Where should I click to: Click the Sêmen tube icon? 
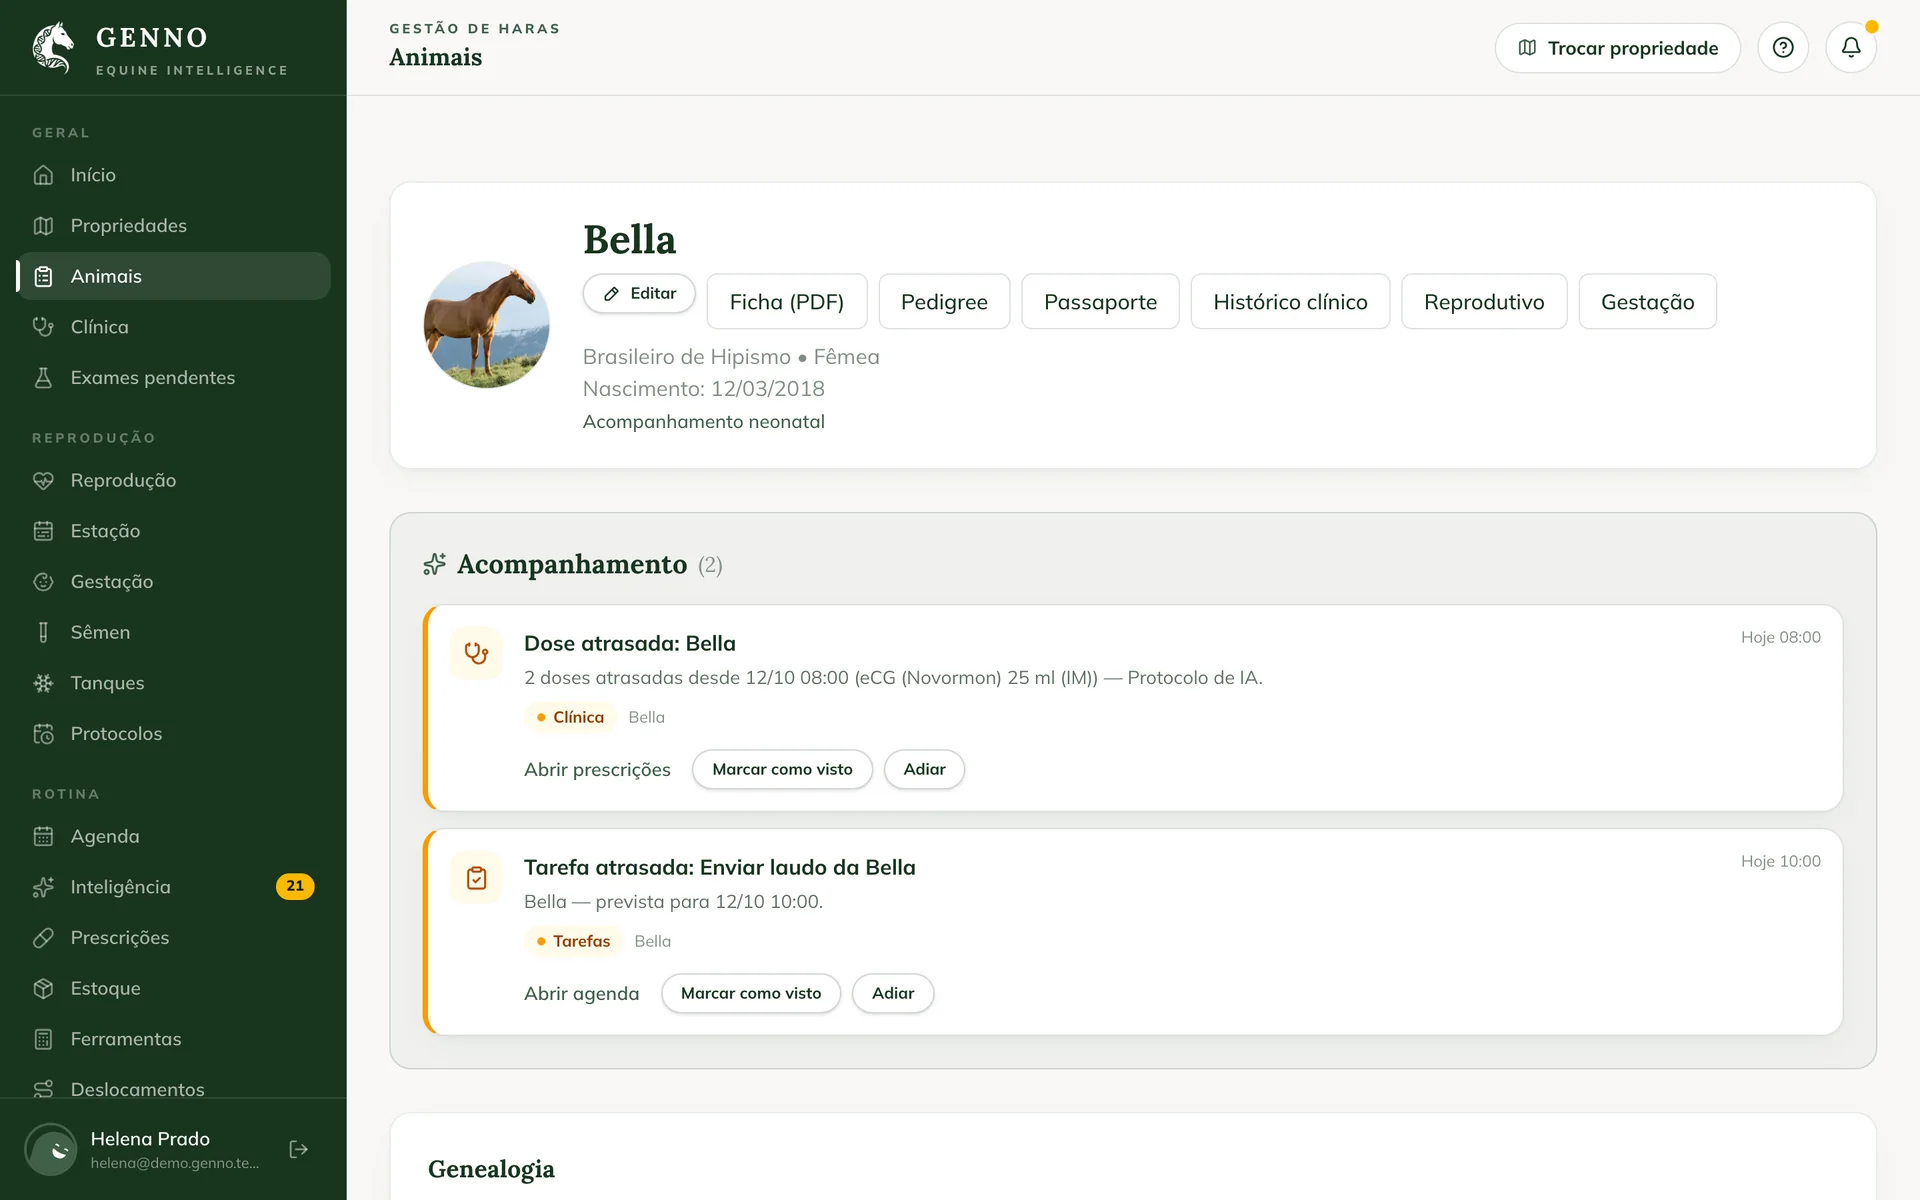click(43, 632)
